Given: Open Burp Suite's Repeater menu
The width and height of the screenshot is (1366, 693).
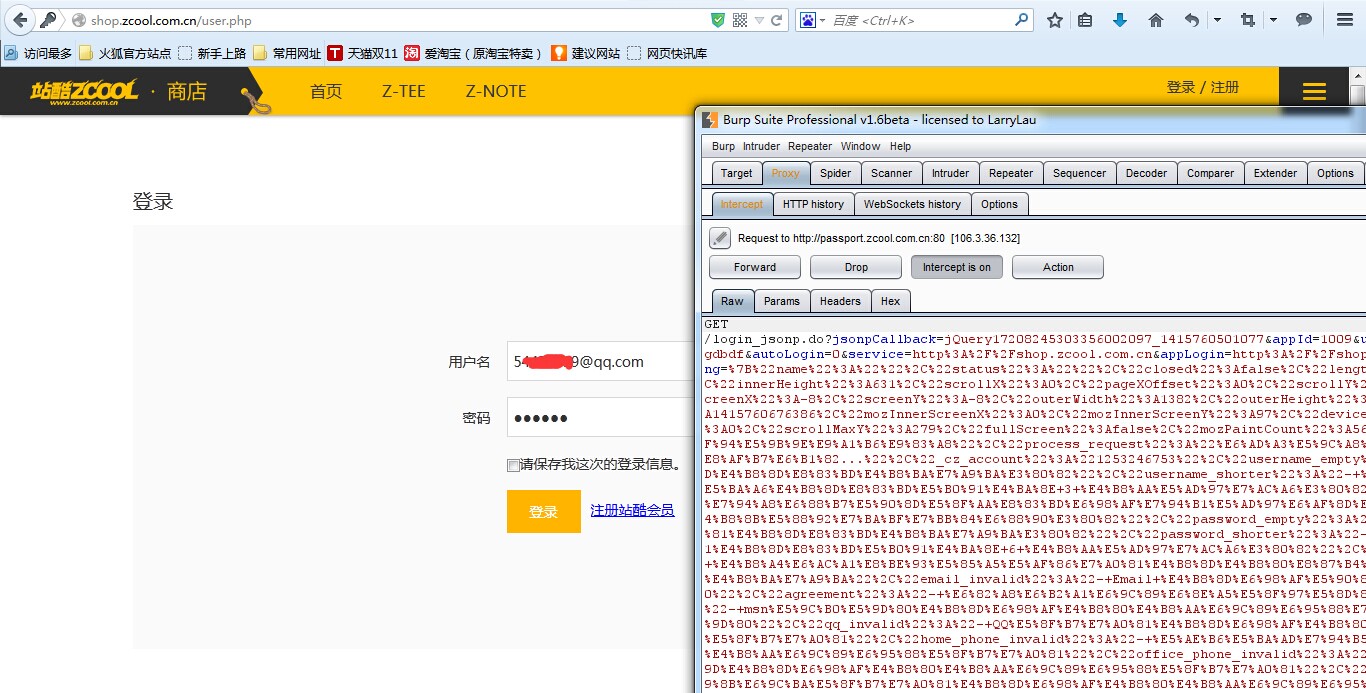Looking at the screenshot, I should coord(810,146).
